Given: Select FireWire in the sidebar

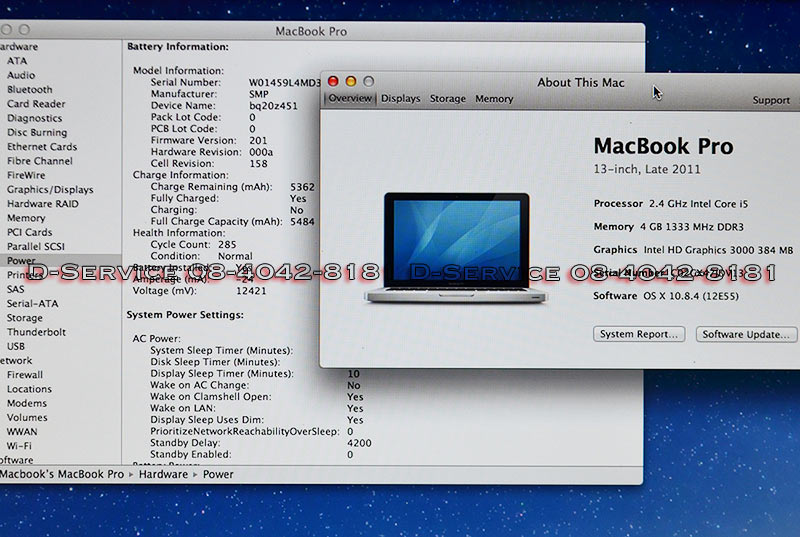Looking at the screenshot, I should point(26,175).
